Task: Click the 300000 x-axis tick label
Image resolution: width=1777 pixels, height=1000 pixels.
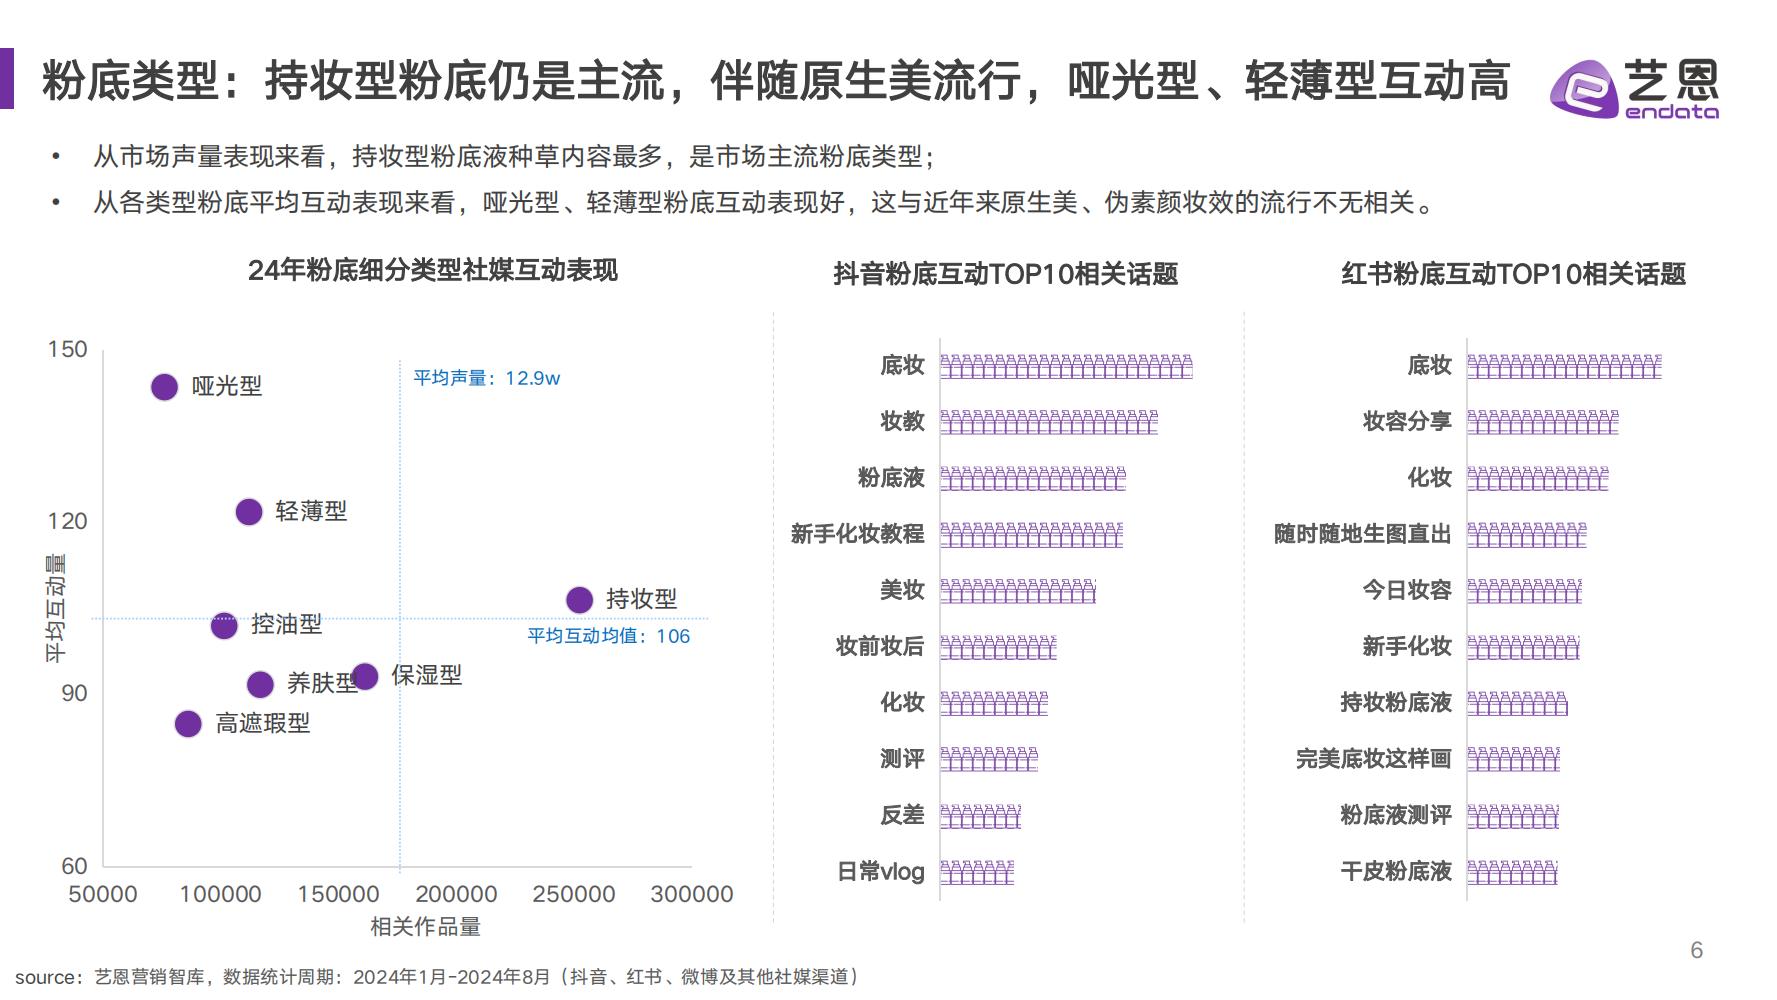Action: point(692,895)
